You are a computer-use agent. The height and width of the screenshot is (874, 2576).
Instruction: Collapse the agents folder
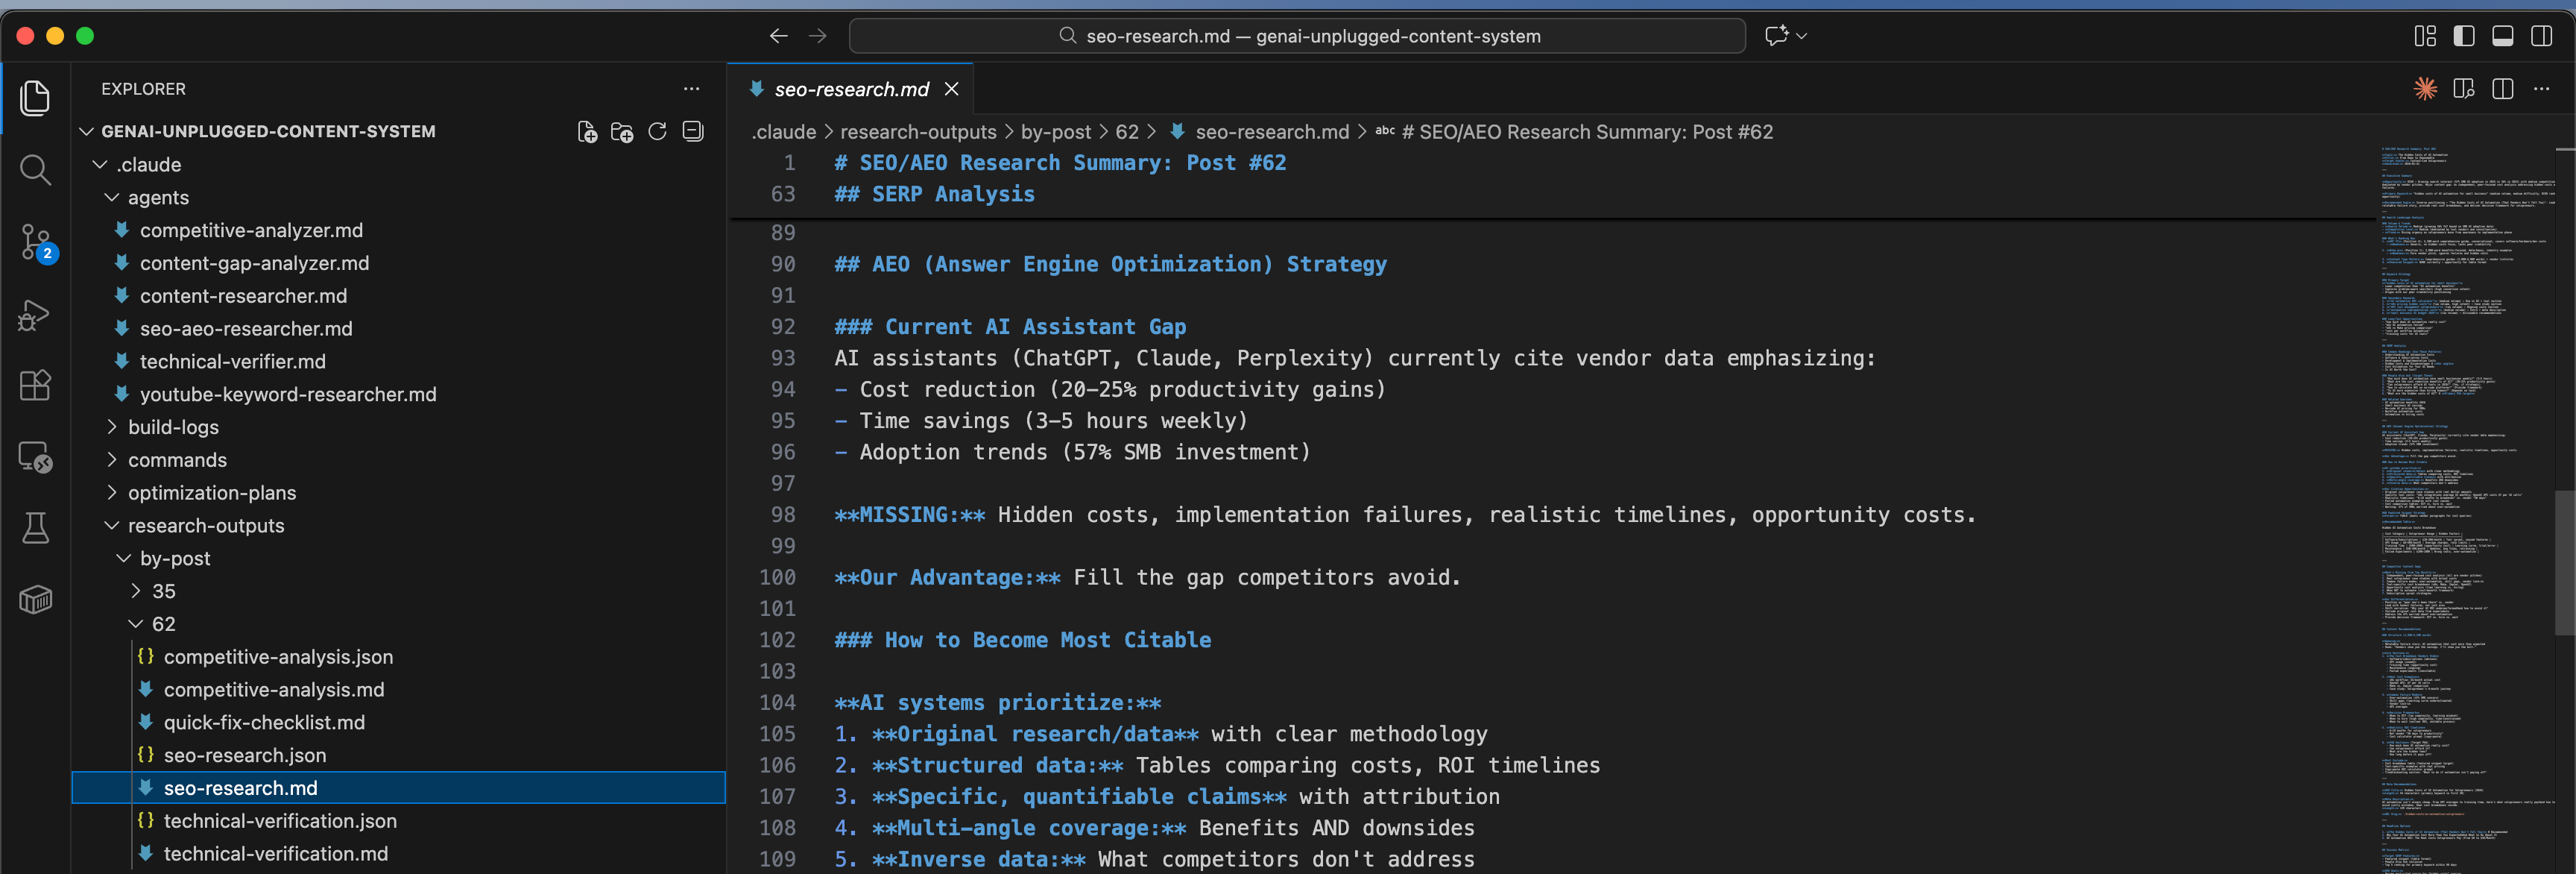point(158,197)
